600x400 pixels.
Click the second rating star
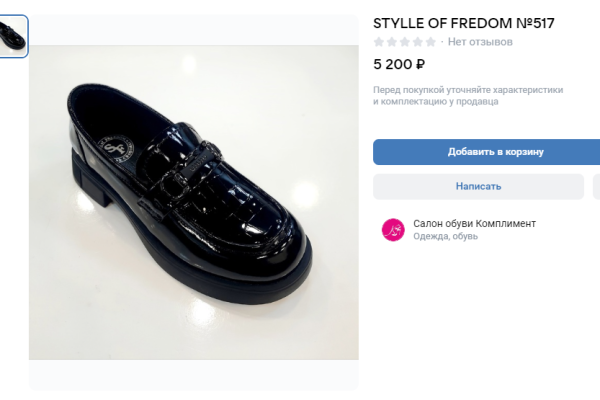tap(392, 42)
